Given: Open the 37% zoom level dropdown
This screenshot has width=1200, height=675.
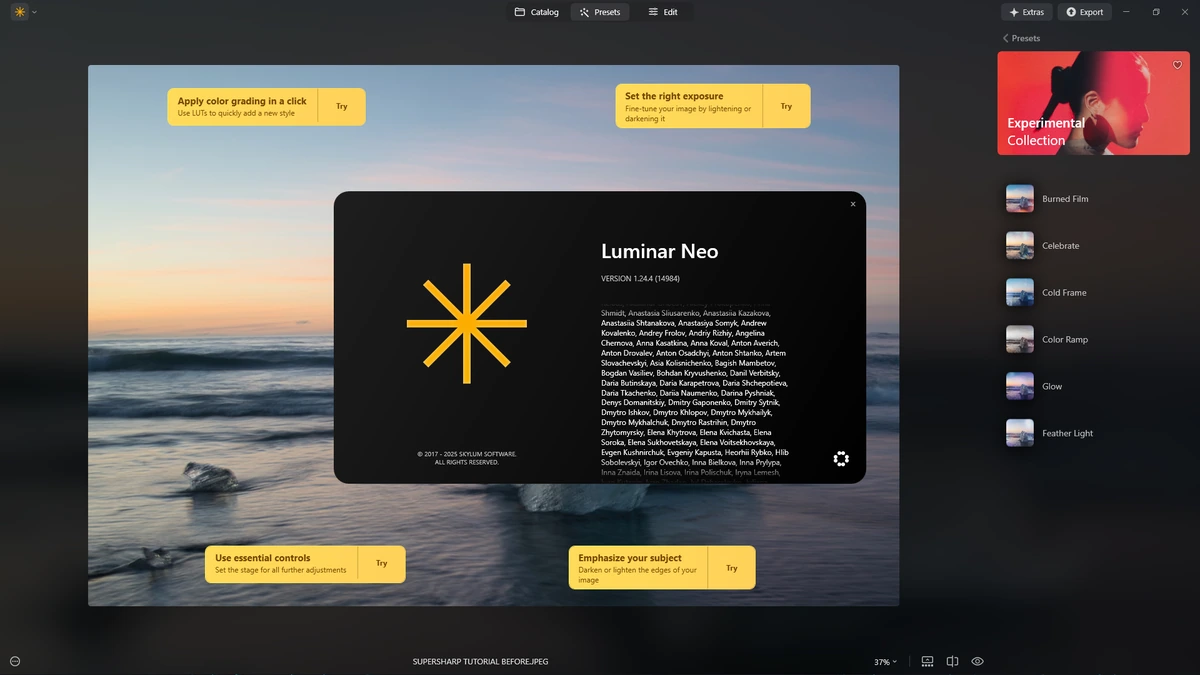Looking at the screenshot, I should pyautogui.click(x=885, y=662).
